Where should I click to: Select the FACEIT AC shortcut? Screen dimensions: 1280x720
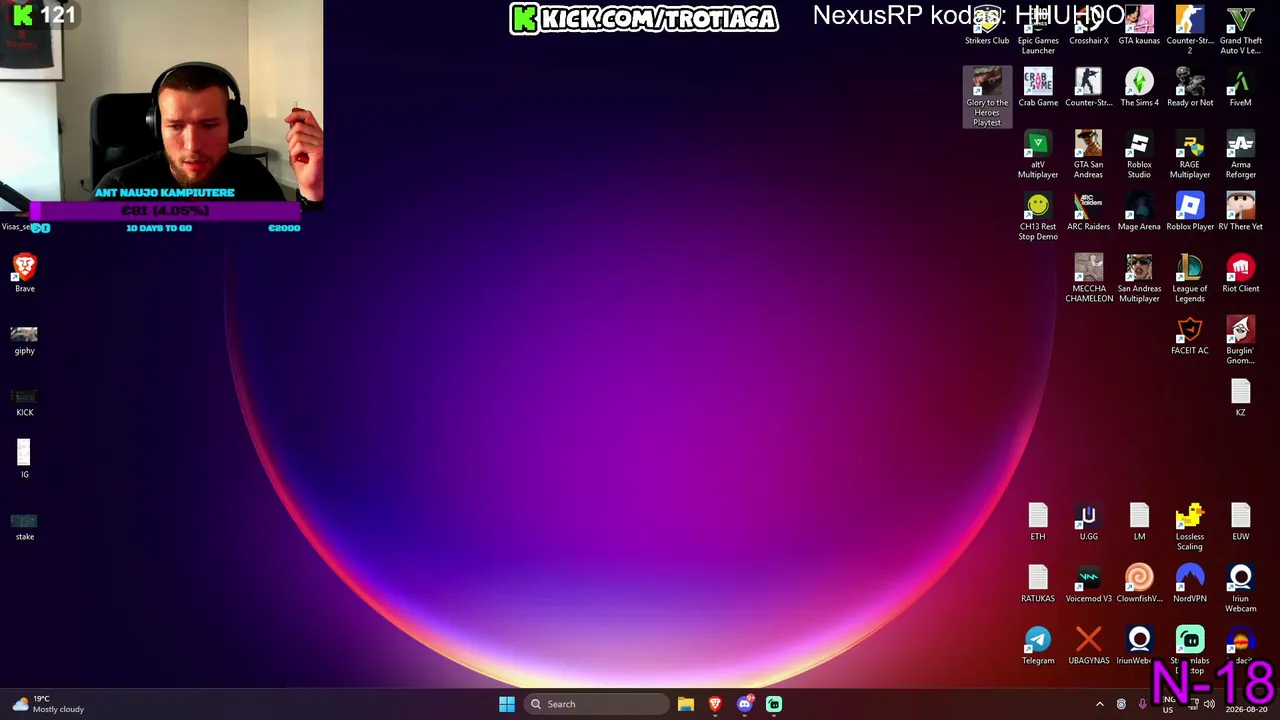(1190, 336)
